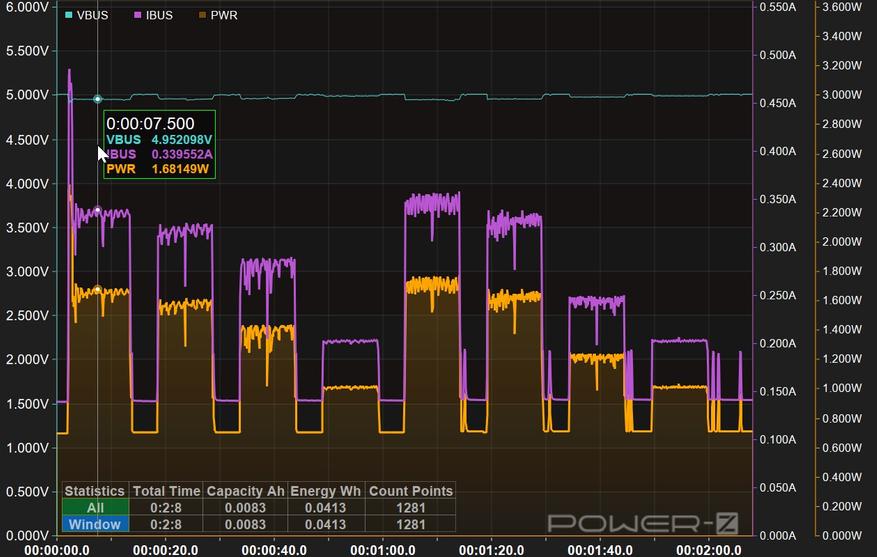877x557 pixels.
Task: Click the brown PWR legend color square
Action: (x=203, y=16)
